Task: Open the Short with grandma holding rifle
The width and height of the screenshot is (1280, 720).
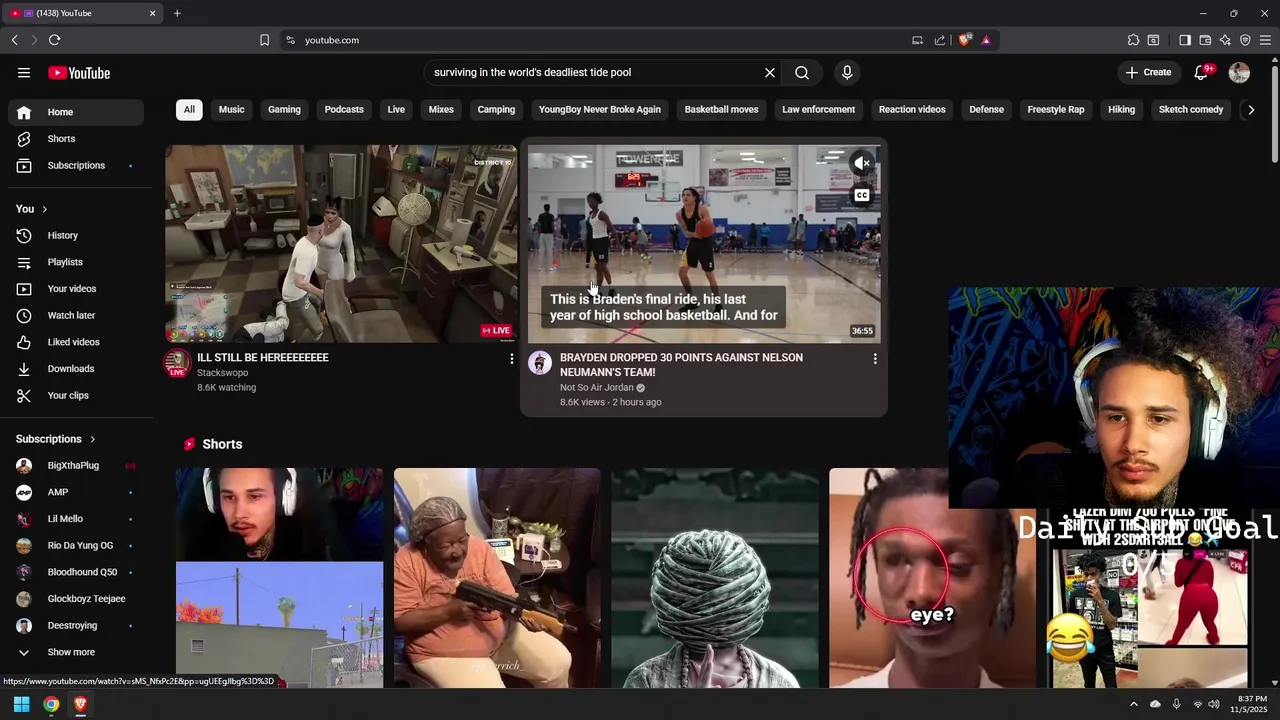Action: point(497,578)
